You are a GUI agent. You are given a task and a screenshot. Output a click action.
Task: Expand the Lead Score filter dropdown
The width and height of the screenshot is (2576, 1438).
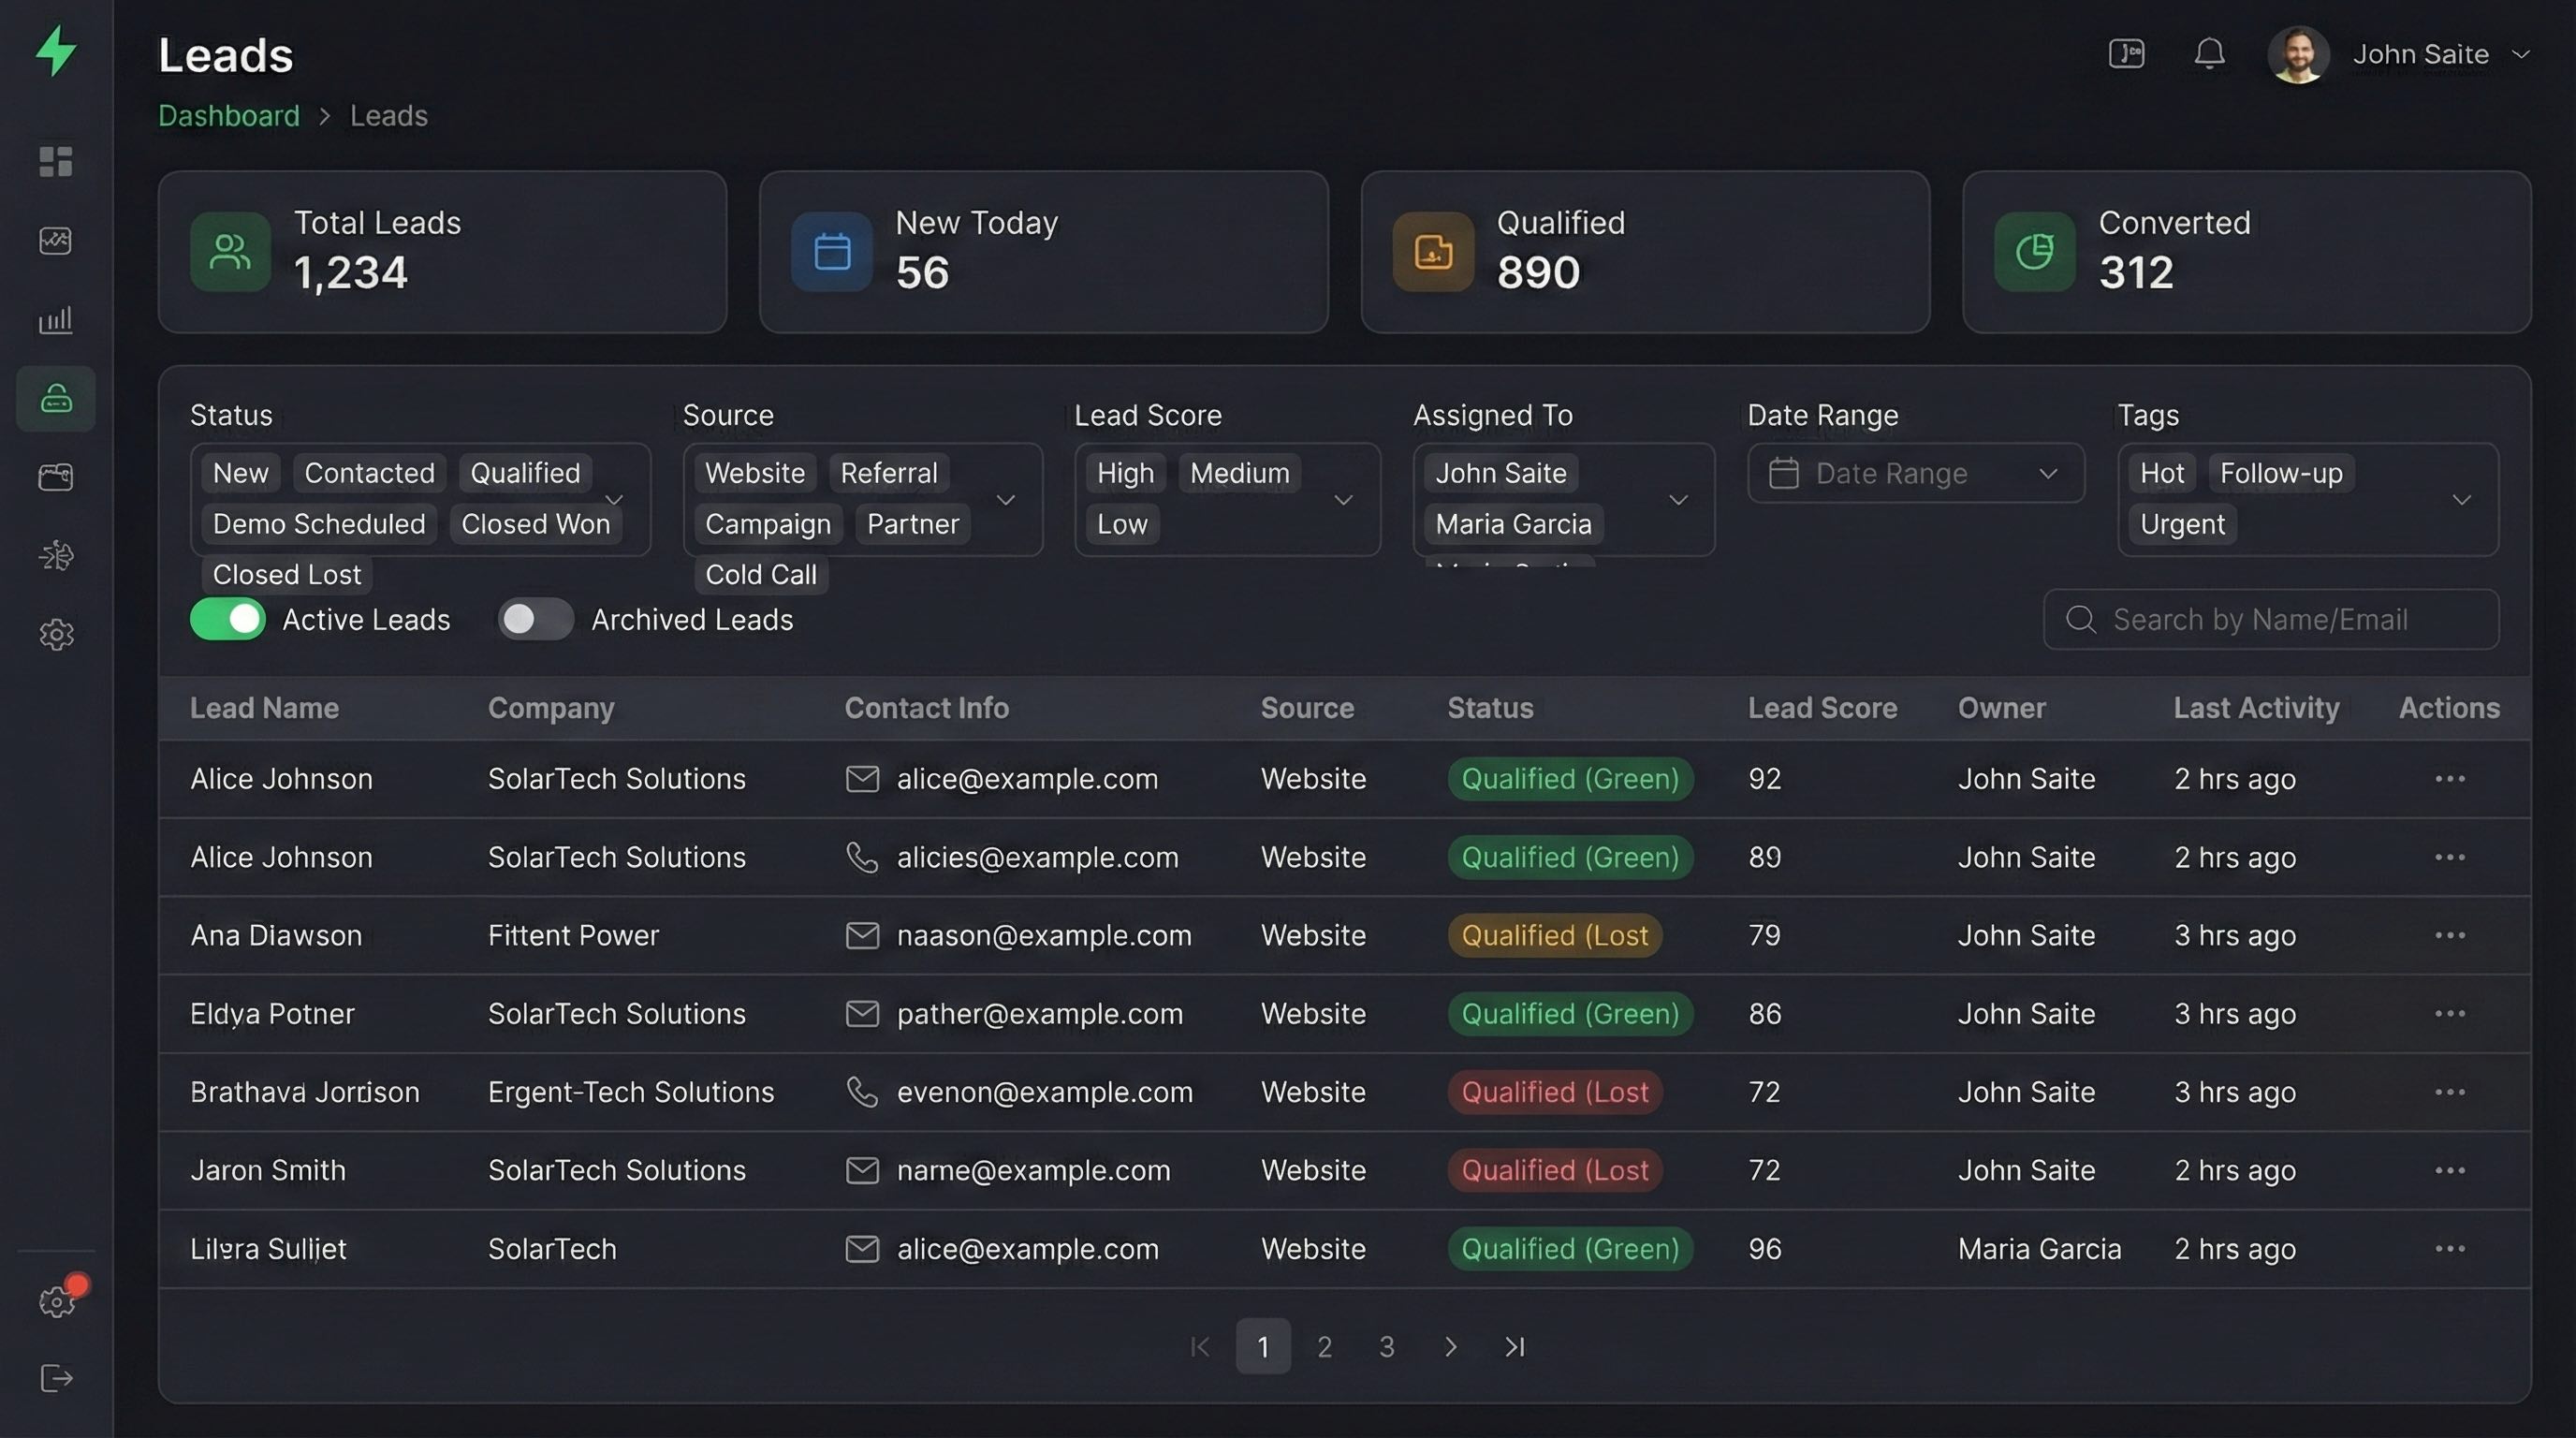click(1343, 499)
